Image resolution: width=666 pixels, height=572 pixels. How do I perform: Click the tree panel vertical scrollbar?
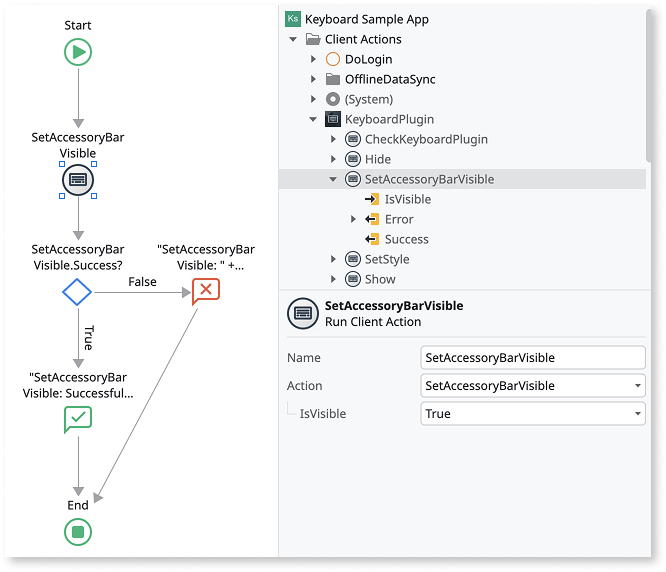pyautogui.click(x=648, y=85)
